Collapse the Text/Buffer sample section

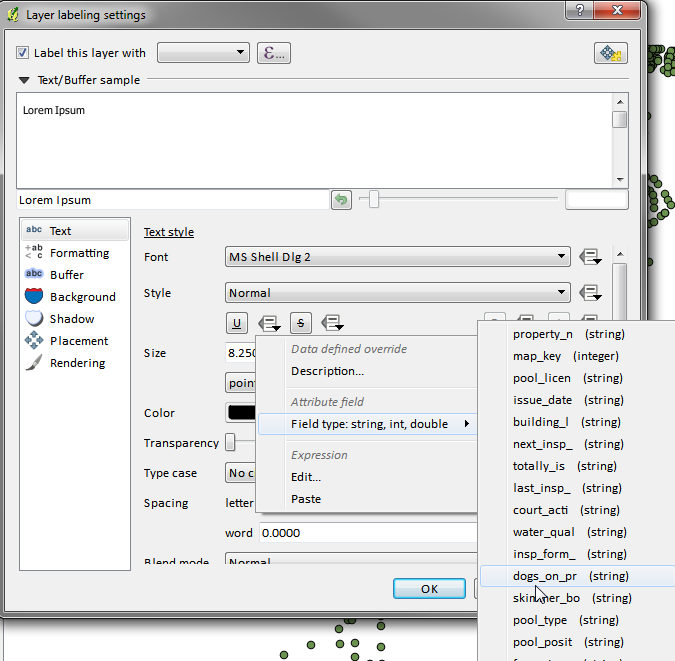click(x=23, y=80)
